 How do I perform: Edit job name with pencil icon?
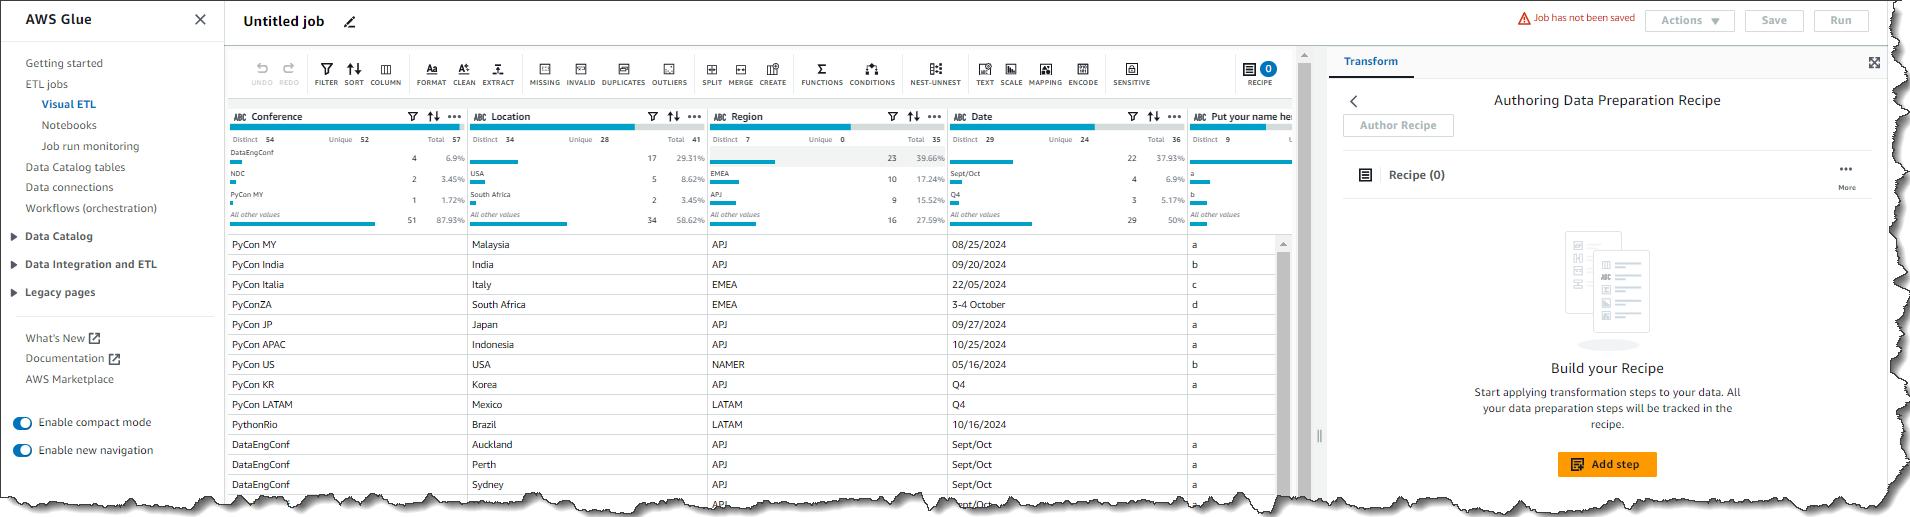pos(350,22)
